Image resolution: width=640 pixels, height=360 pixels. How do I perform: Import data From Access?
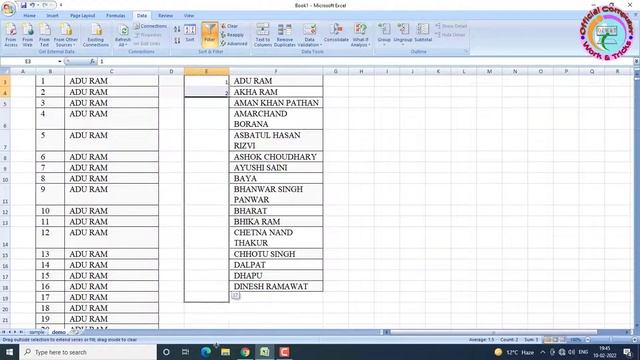pyautogui.click(x=11, y=35)
